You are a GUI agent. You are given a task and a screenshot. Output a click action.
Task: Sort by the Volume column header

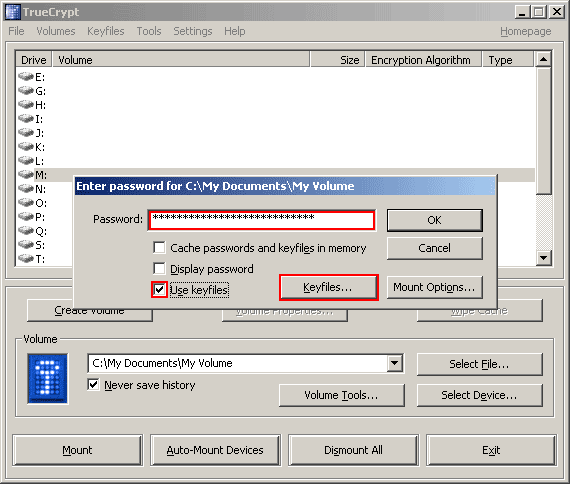tap(181, 60)
